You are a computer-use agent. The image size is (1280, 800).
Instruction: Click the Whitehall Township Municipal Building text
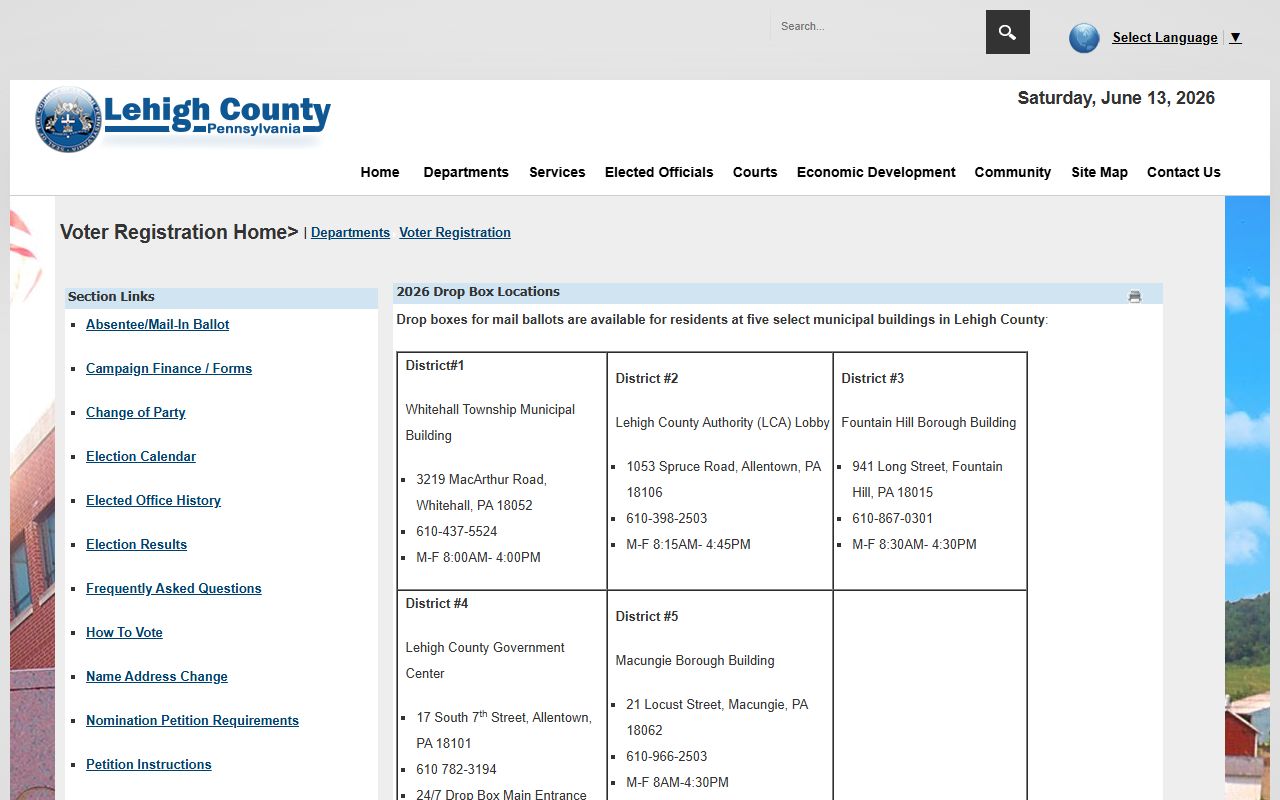[490, 422]
